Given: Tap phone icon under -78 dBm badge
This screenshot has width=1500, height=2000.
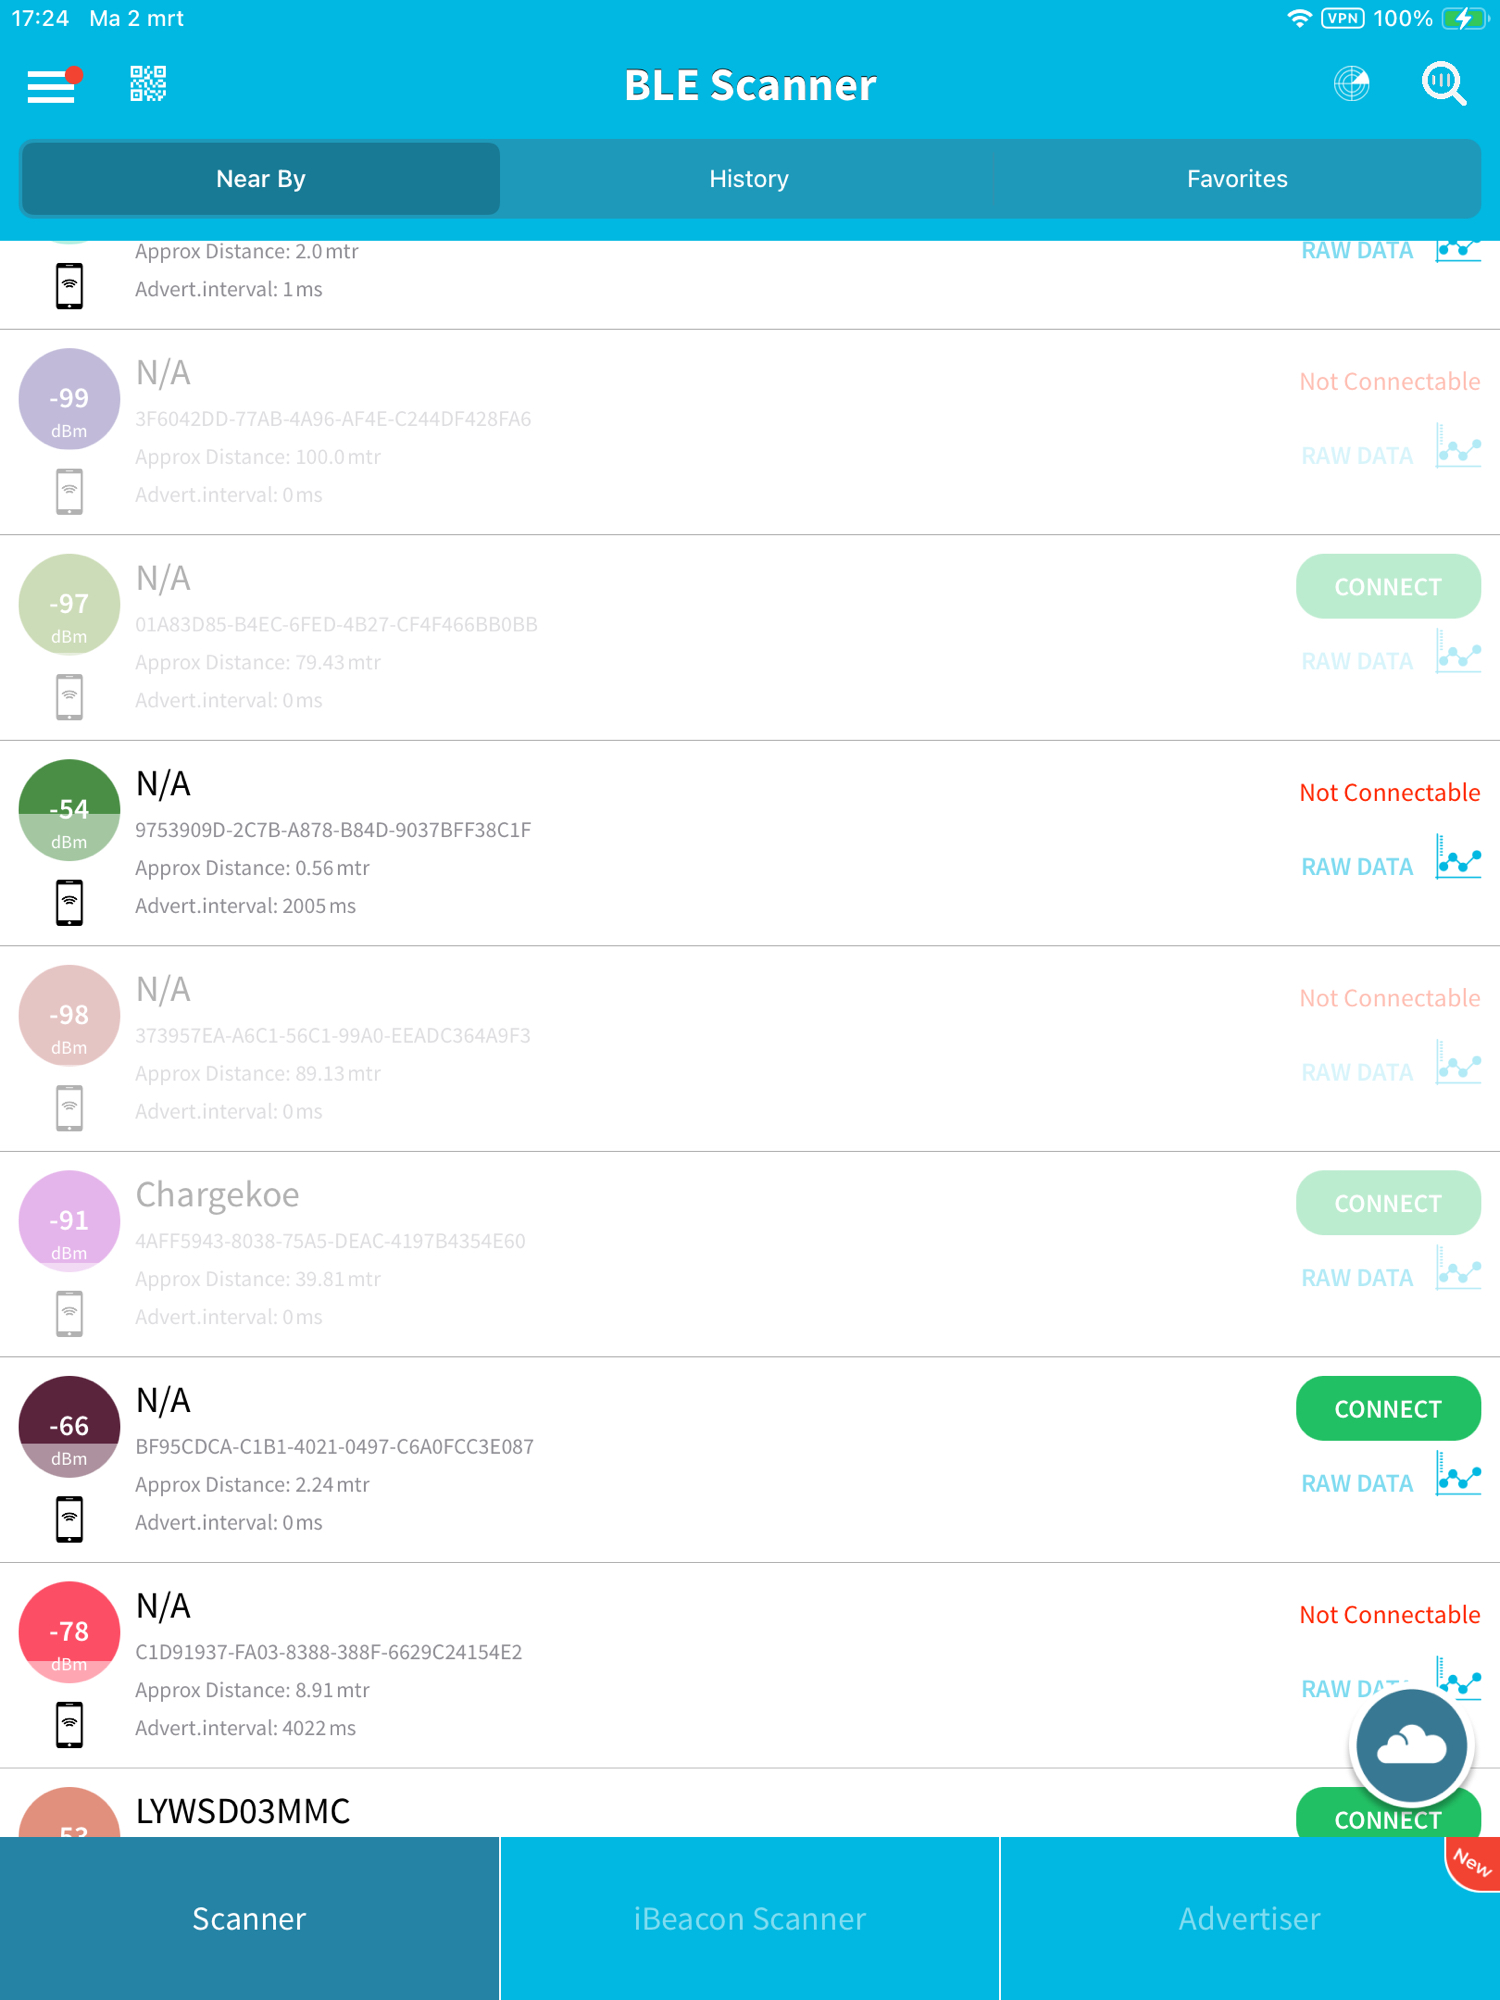Looking at the screenshot, I should 69,1725.
